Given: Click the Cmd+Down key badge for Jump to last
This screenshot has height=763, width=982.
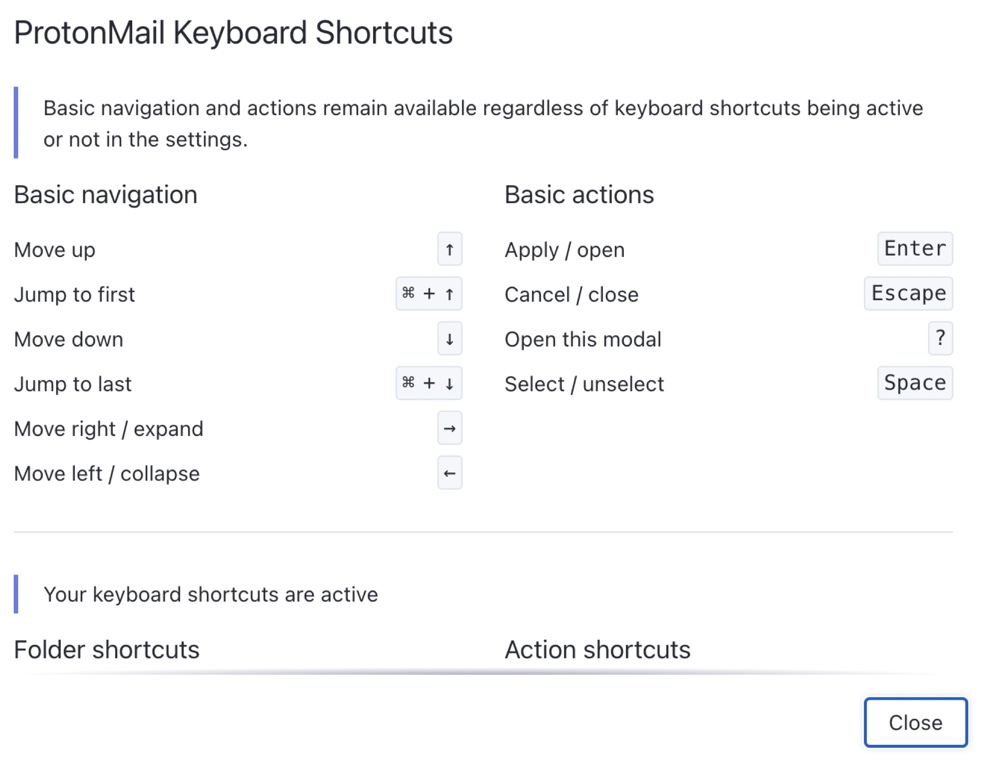Looking at the screenshot, I should (428, 383).
